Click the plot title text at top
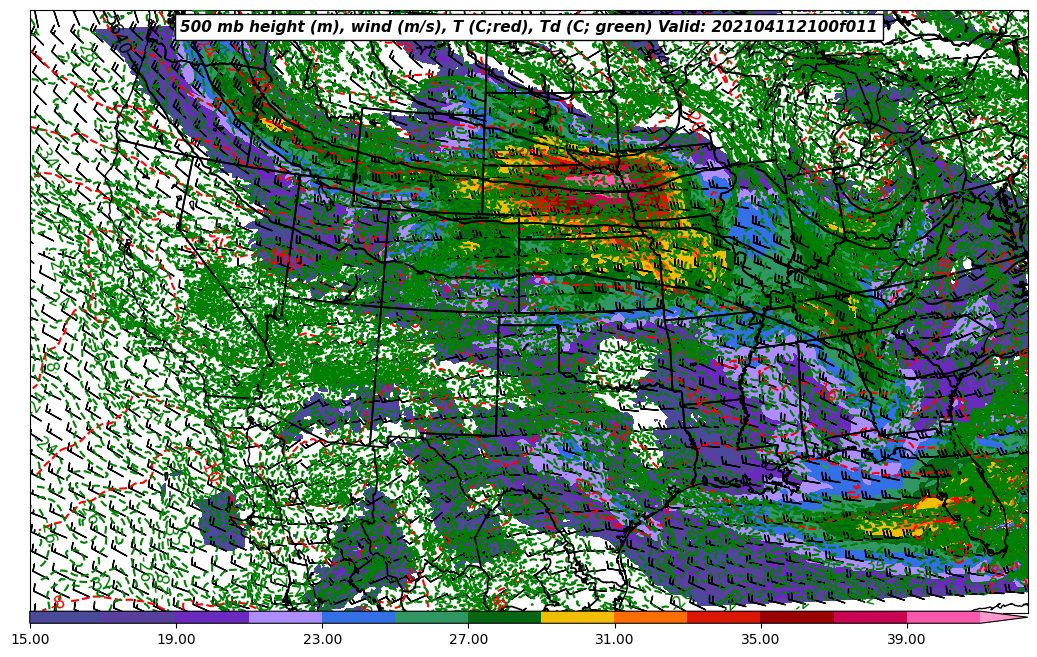The width and height of the screenshot is (1037, 657). coord(528,27)
